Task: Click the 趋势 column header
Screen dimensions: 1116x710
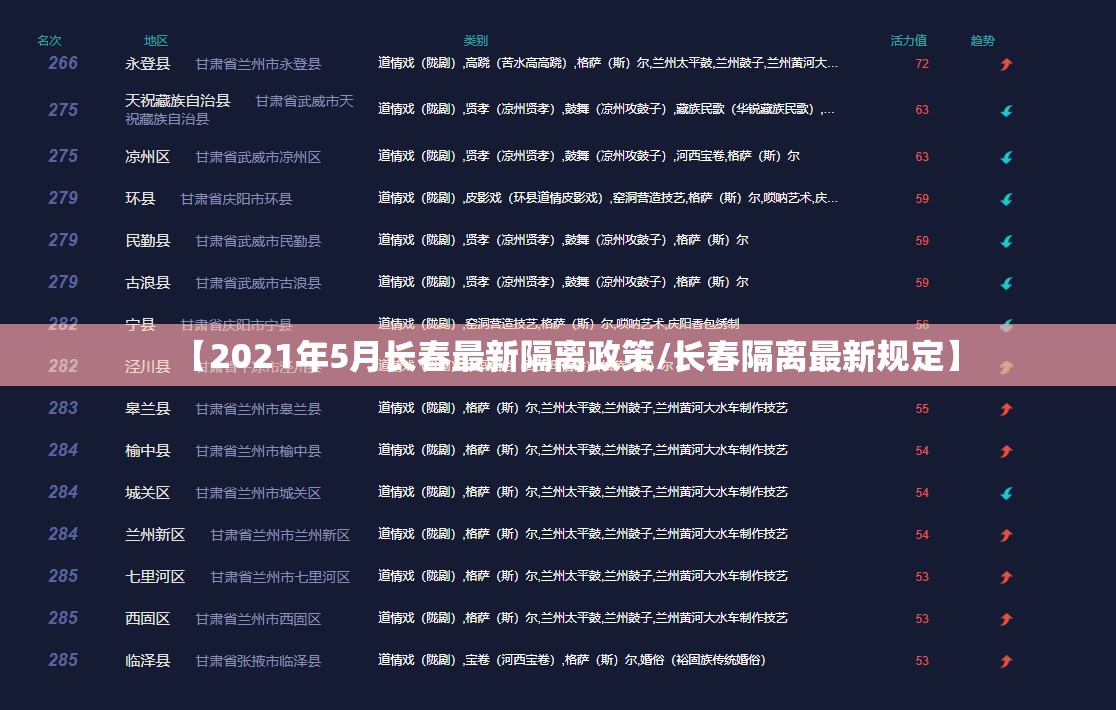Action: (982, 41)
